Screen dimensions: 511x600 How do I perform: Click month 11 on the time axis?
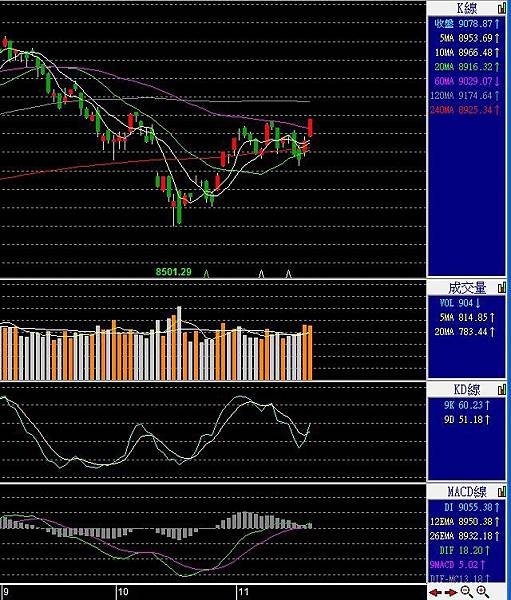pos(243,592)
